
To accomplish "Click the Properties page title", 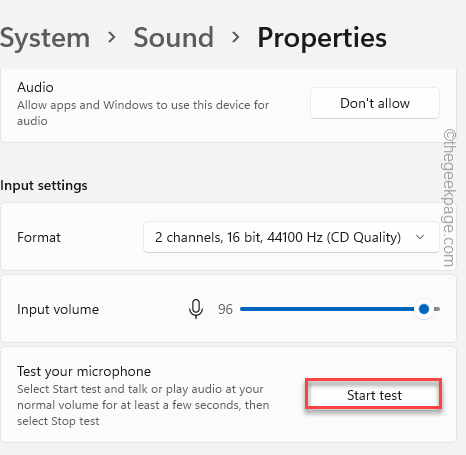I will click(322, 38).
